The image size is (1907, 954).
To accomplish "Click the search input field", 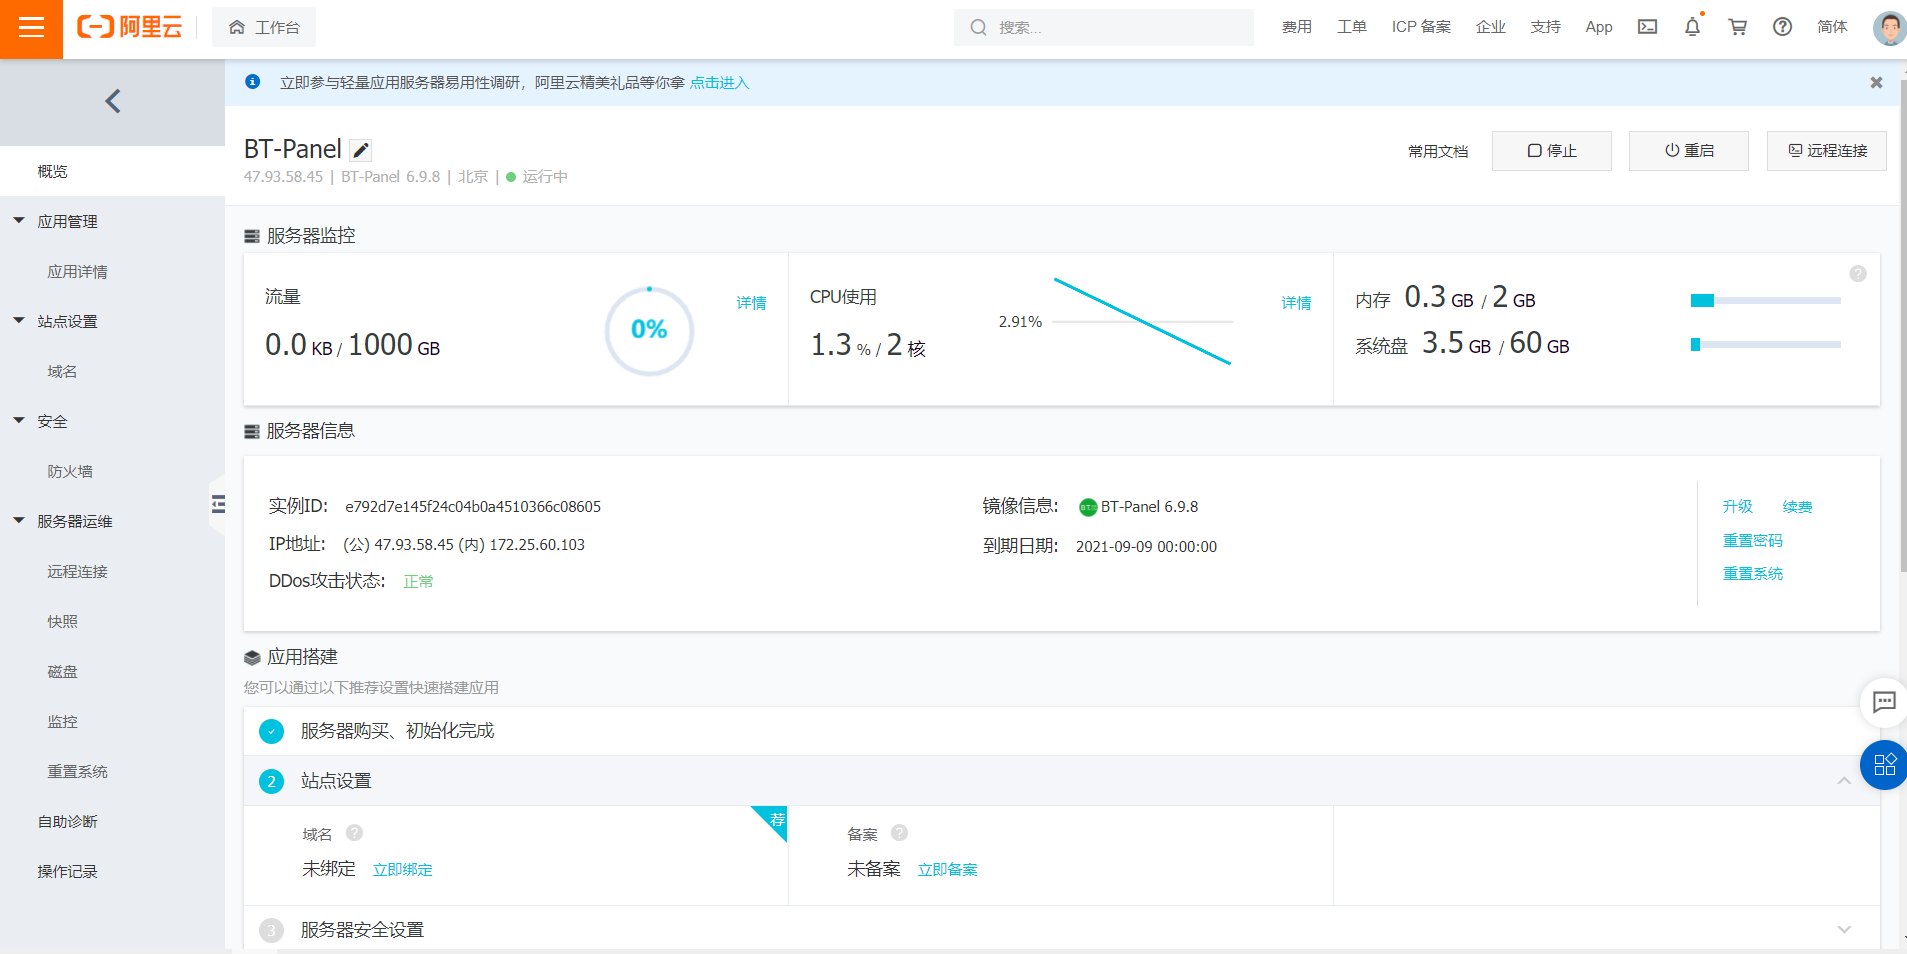I will pyautogui.click(x=1103, y=27).
